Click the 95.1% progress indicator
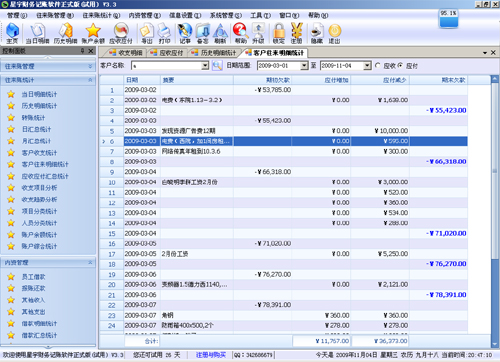Viewport: 500px width, 362px height. (x=449, y=18)
